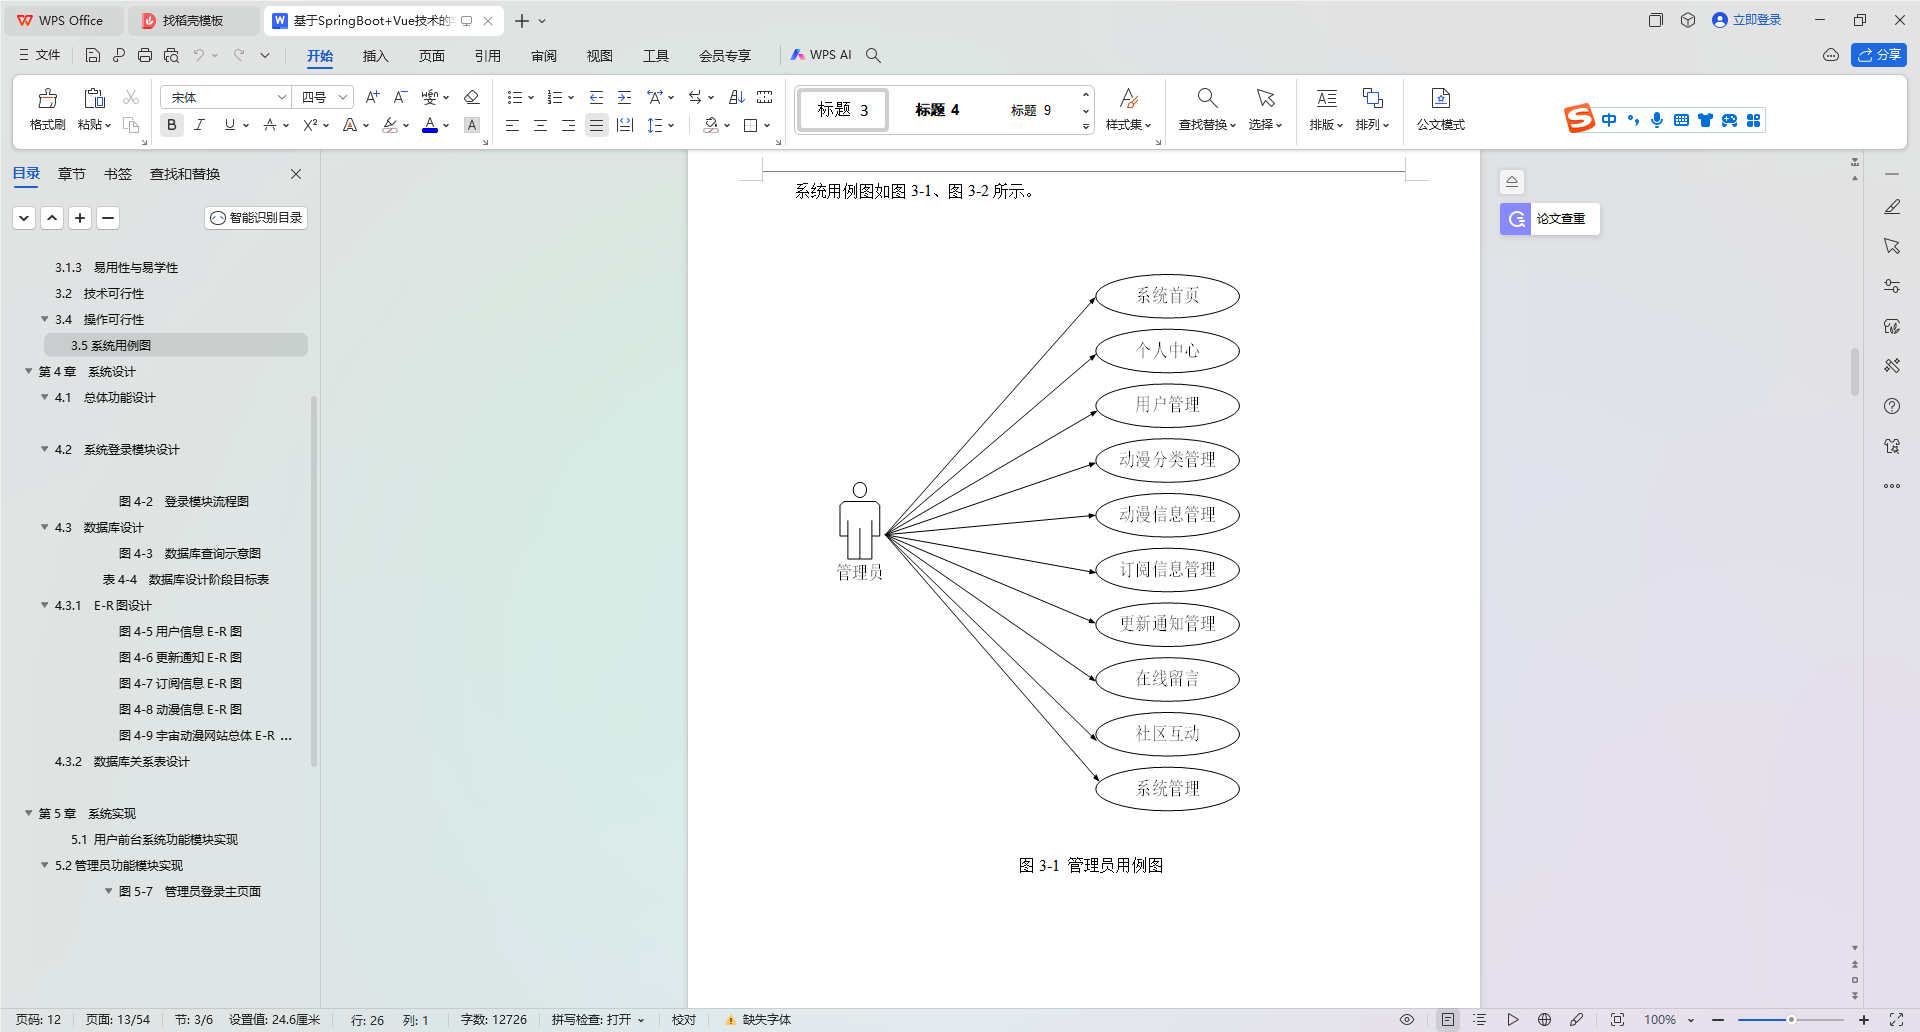The width and height of the screenshot is (1920, 1032).
Task: Collapse 4.3 数据库设计 tree node
Action: click(45, 527)
